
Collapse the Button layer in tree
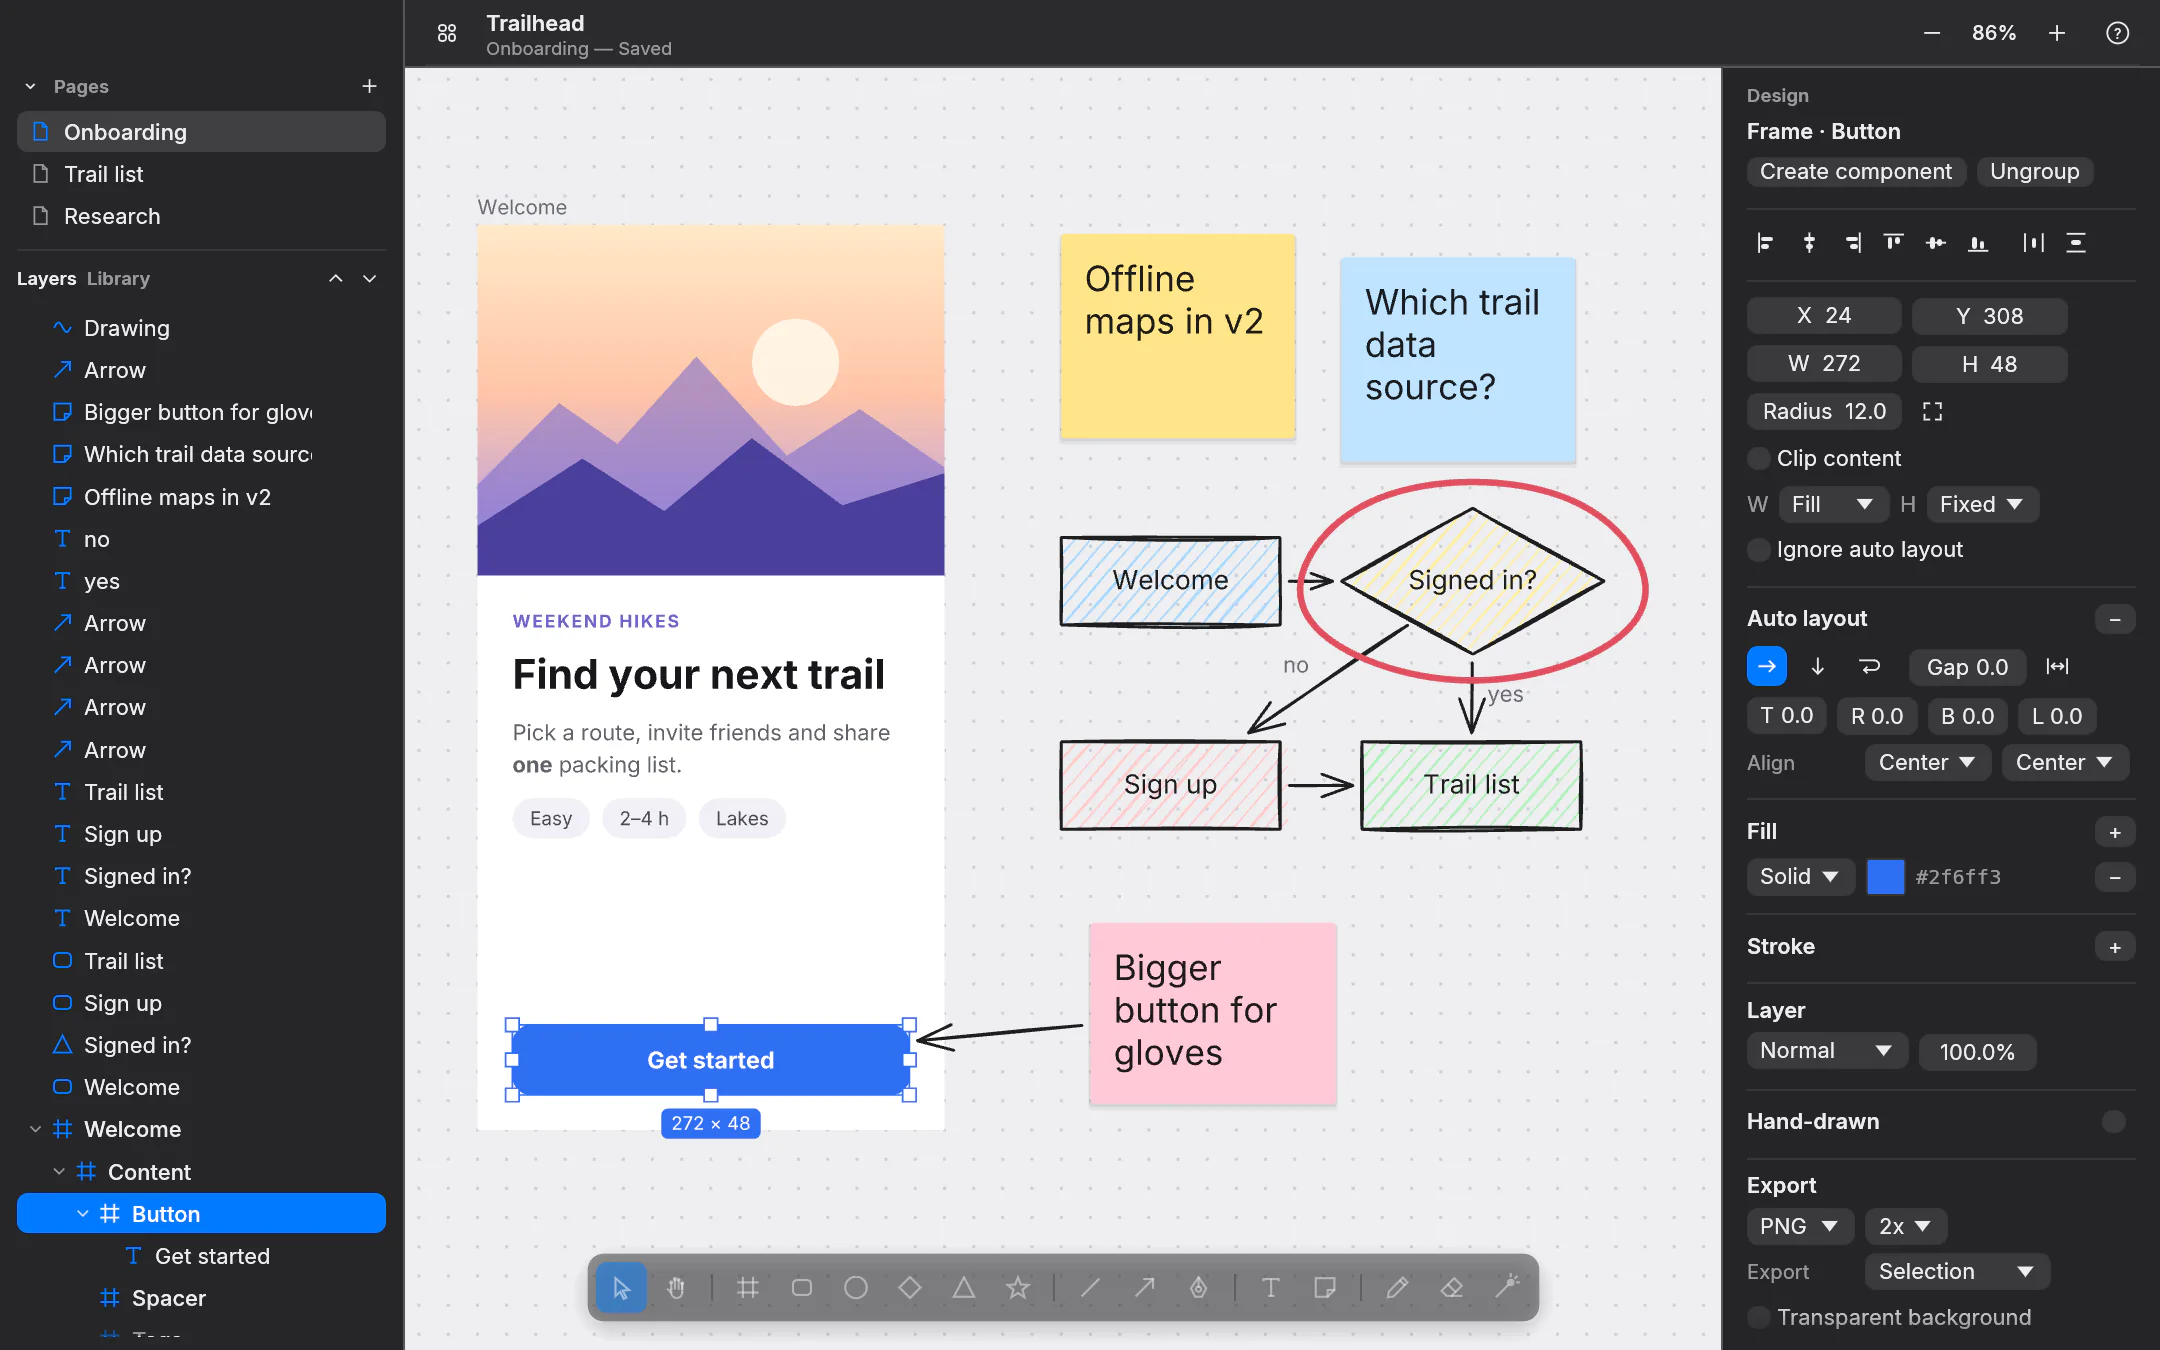coord(83,1214)
